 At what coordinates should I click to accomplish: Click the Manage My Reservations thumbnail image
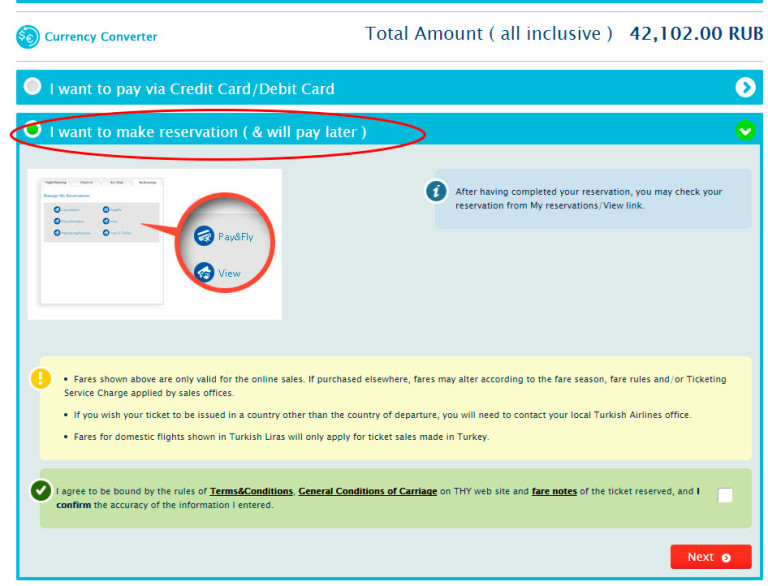(100, 242)
